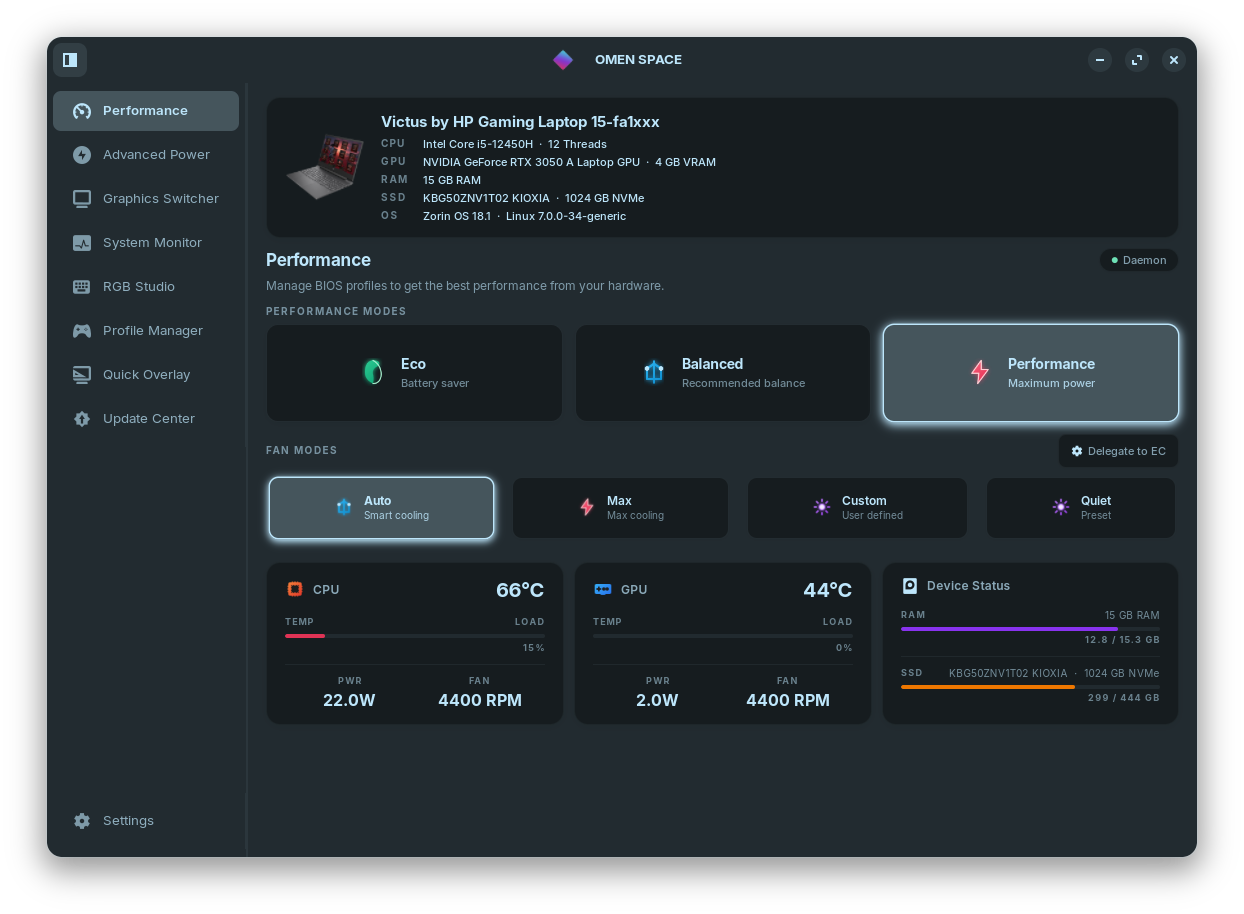The image size is (1244, 914).
Task: Minimize the OMEN SPACE window
Action: pyautogui.click(x=1100, y=60)
